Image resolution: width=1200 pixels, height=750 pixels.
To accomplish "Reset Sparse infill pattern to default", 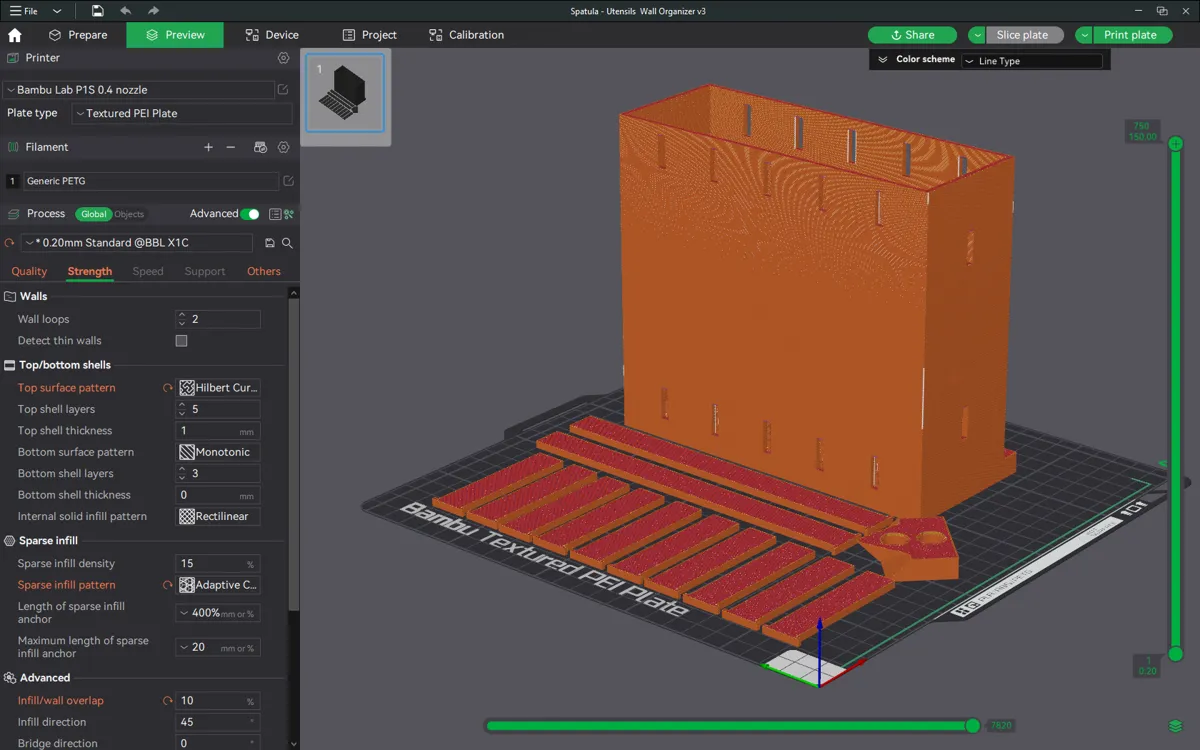I will pos(168,585).
